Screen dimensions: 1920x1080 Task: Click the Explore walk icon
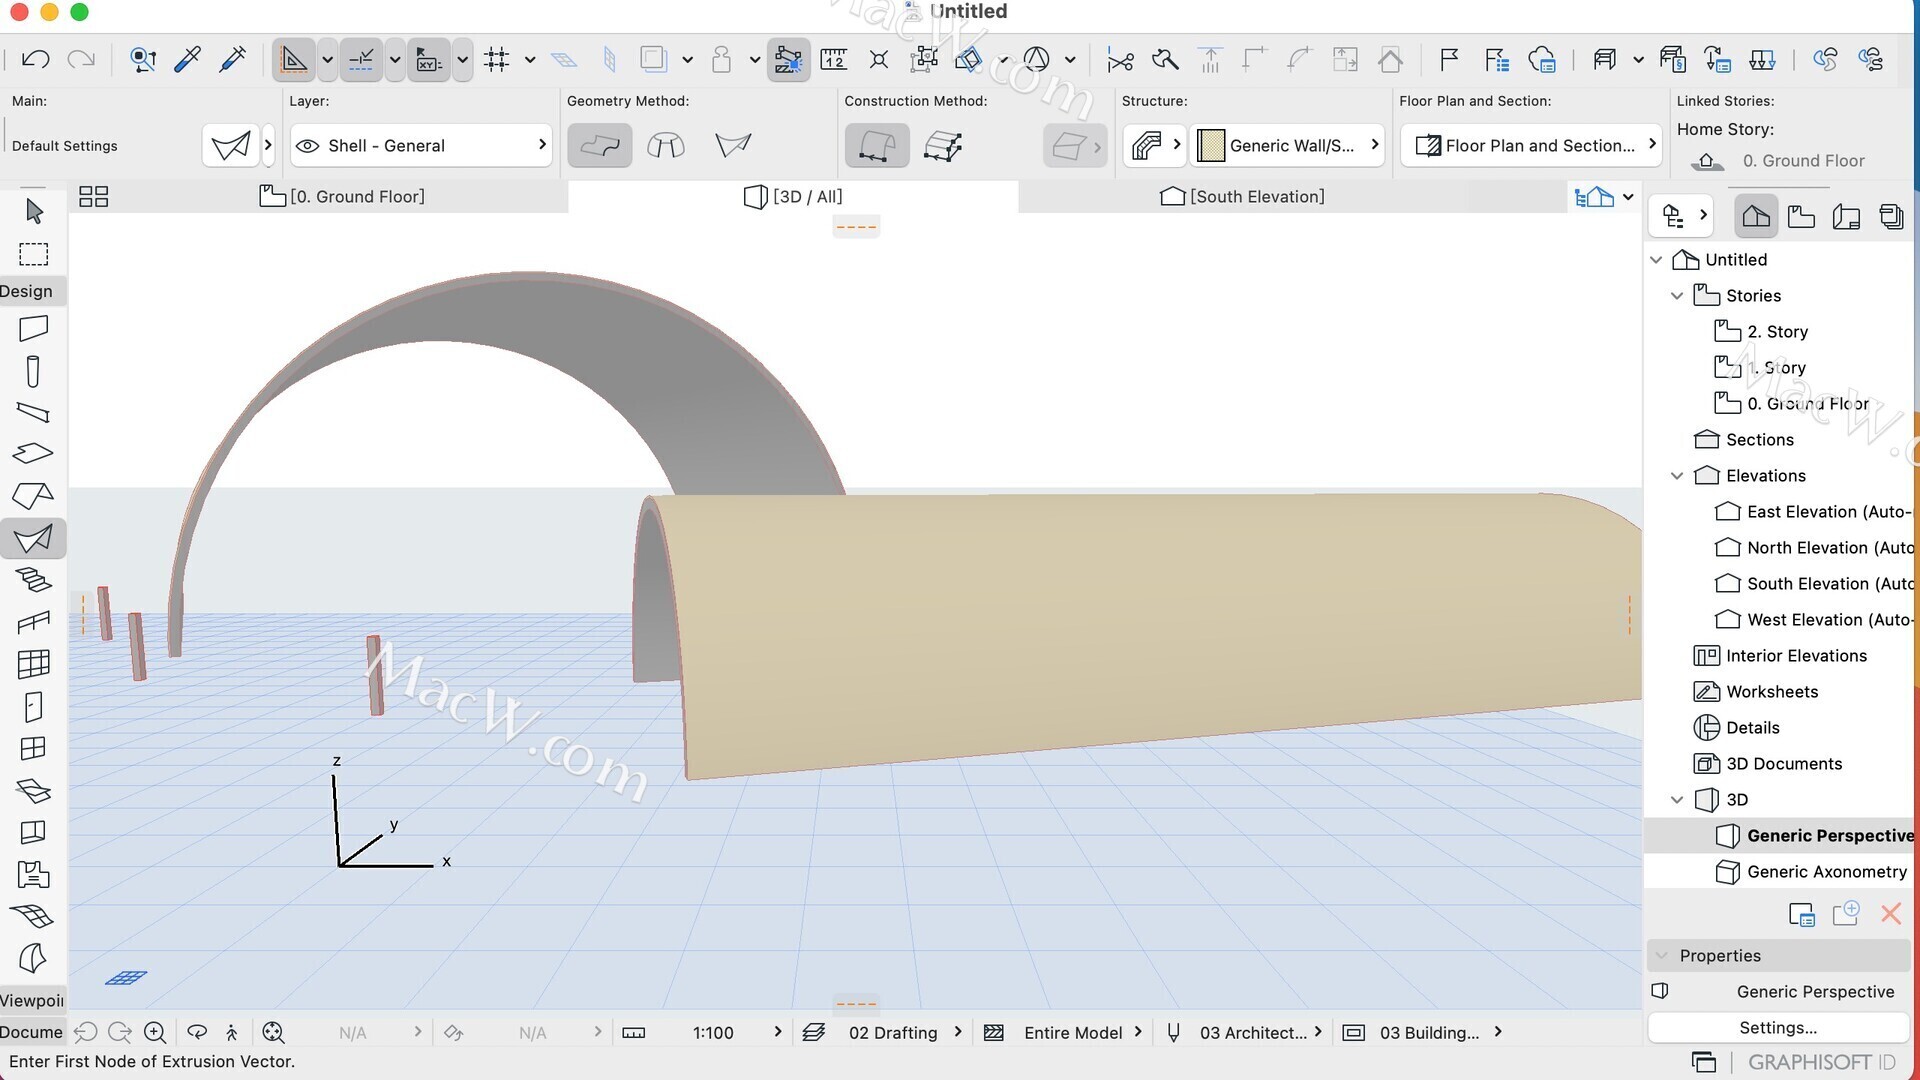click(x=232, y=1032)
